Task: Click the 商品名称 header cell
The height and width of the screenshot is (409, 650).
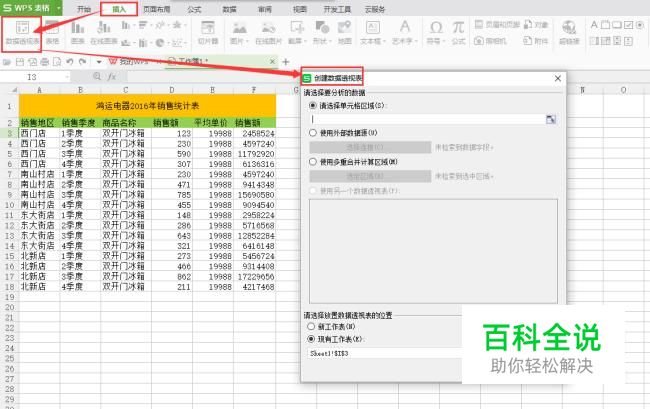Action: click(x=126, y=123)
